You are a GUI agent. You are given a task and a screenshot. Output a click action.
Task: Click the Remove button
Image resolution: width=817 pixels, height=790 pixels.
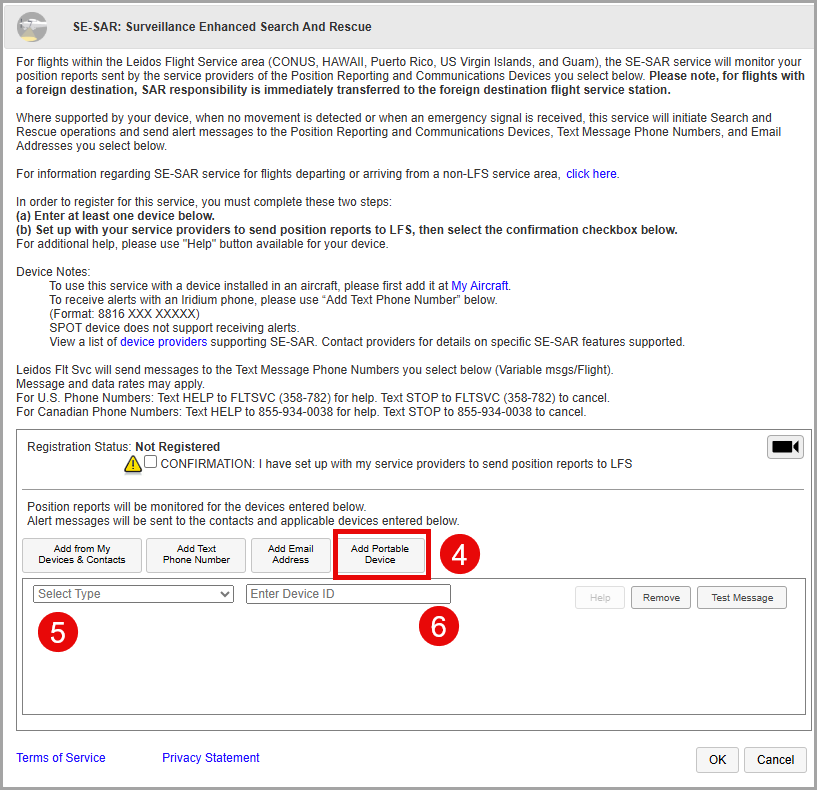(x=661, y=598)
